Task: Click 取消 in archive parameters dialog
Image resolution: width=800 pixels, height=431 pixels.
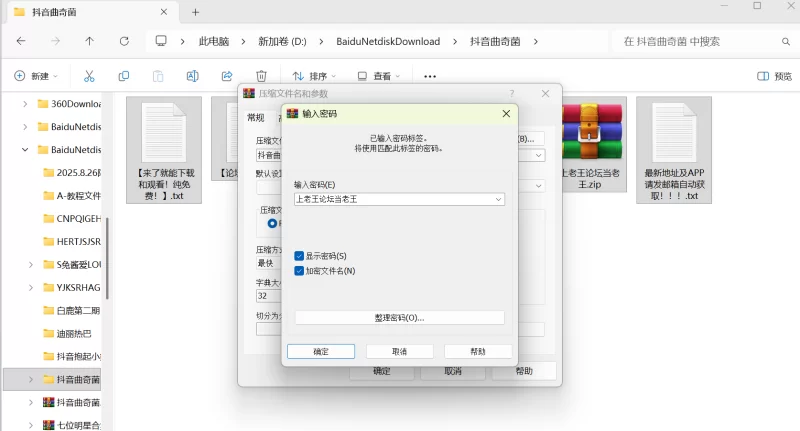Action: (453, 371)
